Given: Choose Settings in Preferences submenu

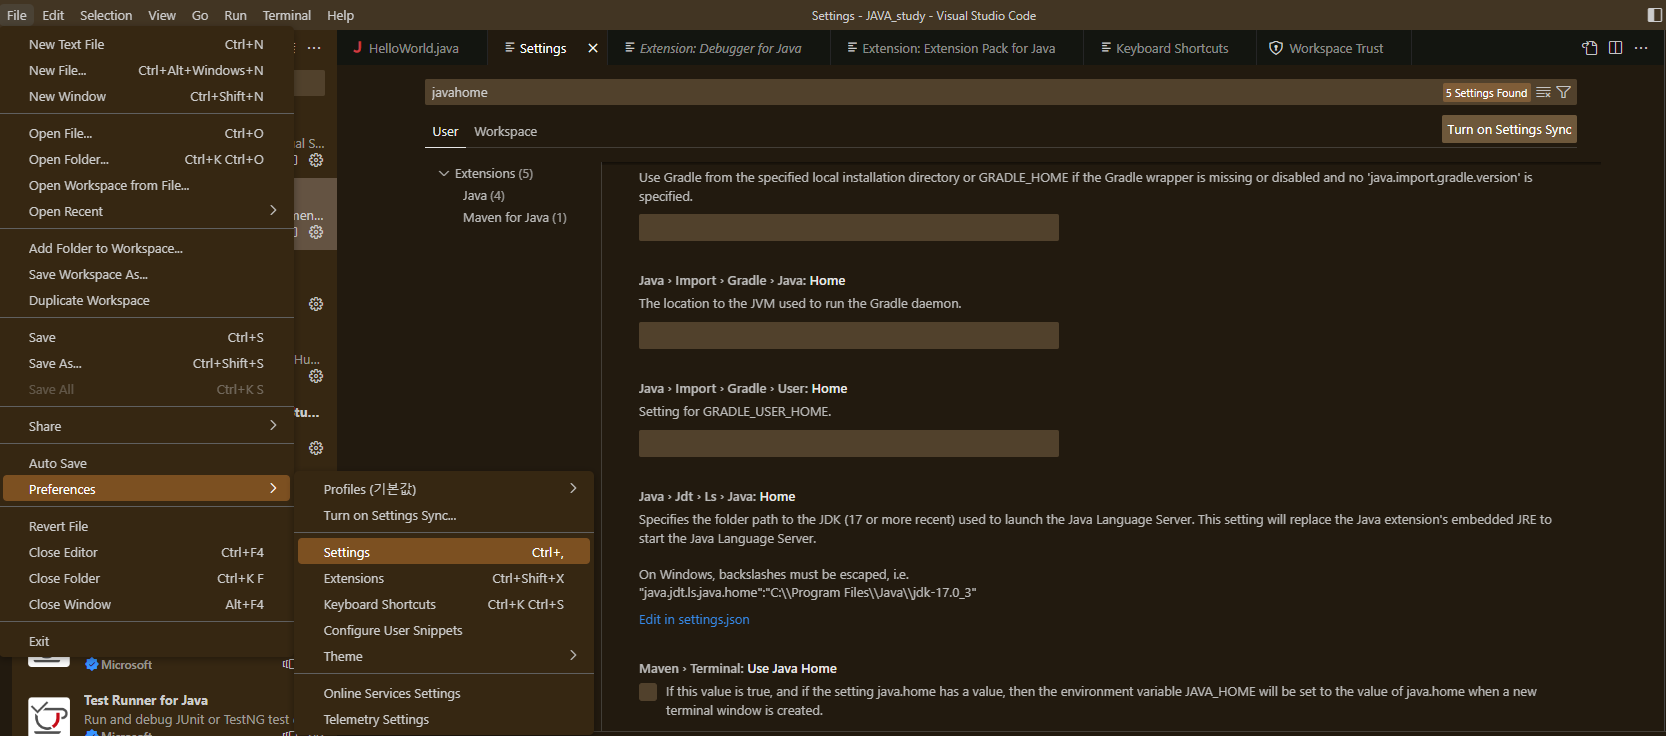Looking at the screenshot, I should pyautogui.click(x=444, y=552).
